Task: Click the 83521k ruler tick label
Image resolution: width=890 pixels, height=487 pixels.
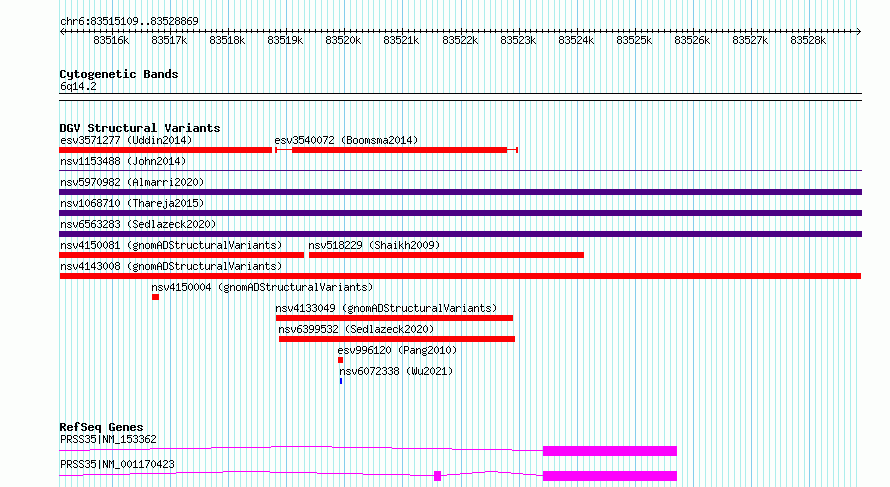Action: 401,40
